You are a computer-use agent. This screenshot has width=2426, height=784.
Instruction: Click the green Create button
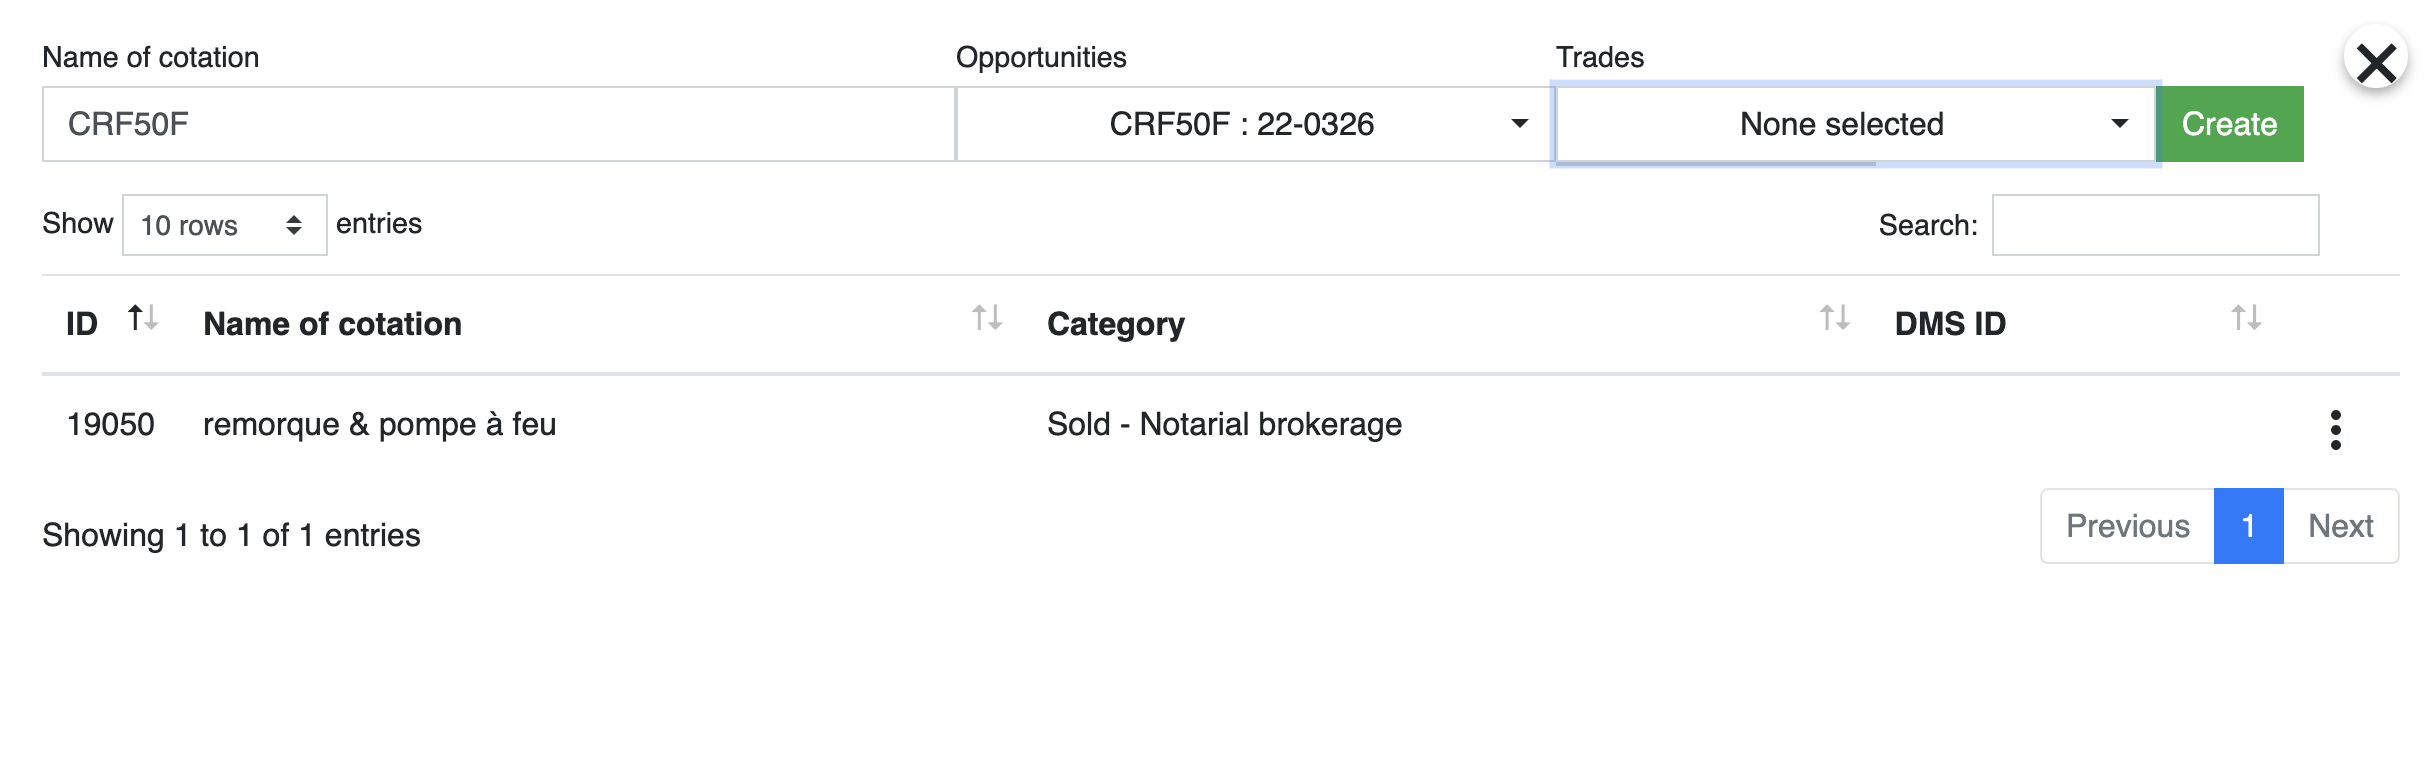point(2229,124)
